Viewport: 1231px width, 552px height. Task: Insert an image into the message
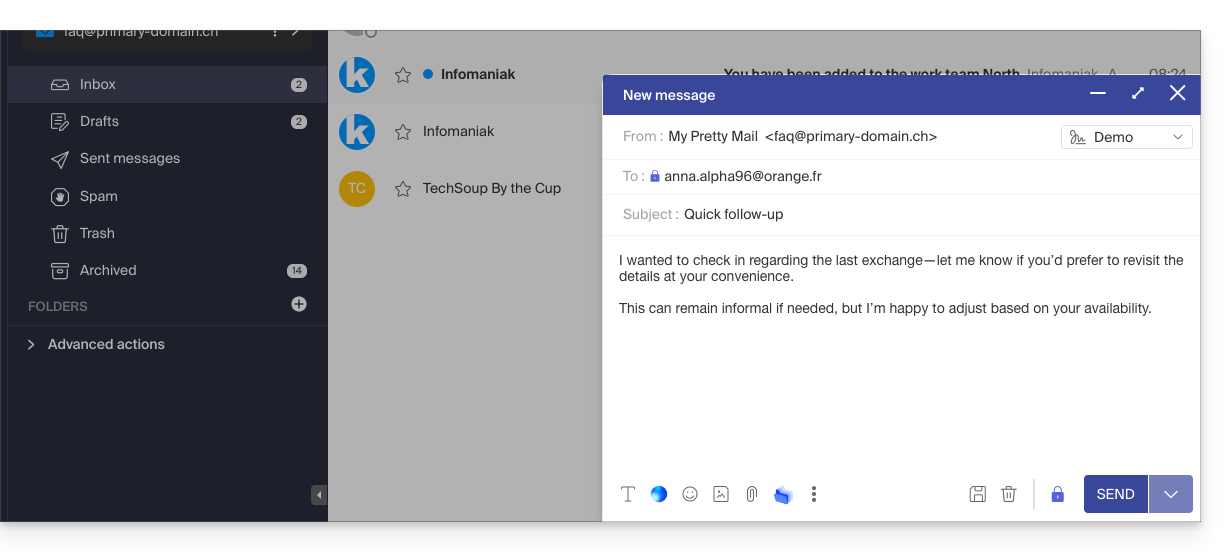pos(721,494)
